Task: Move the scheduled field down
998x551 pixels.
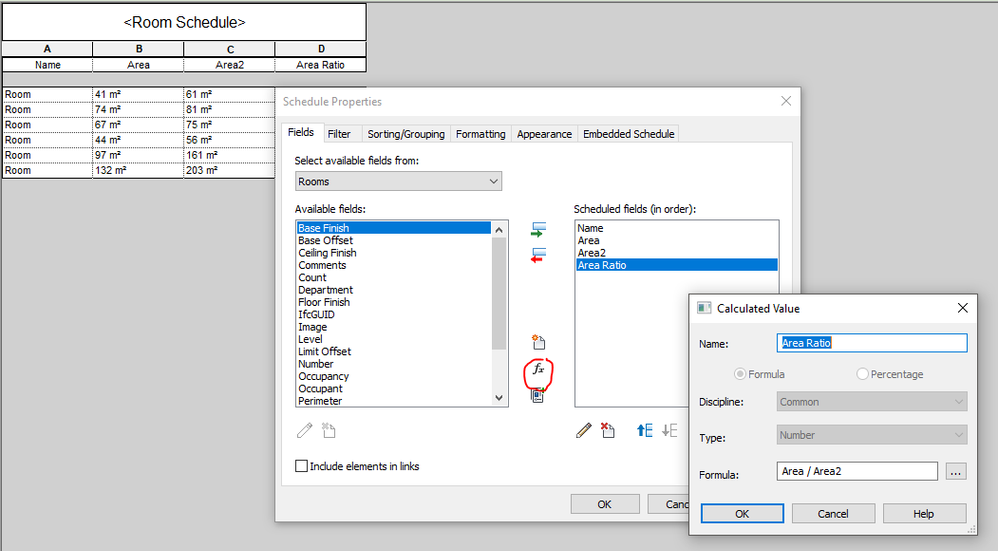Action: click(670, 431)
